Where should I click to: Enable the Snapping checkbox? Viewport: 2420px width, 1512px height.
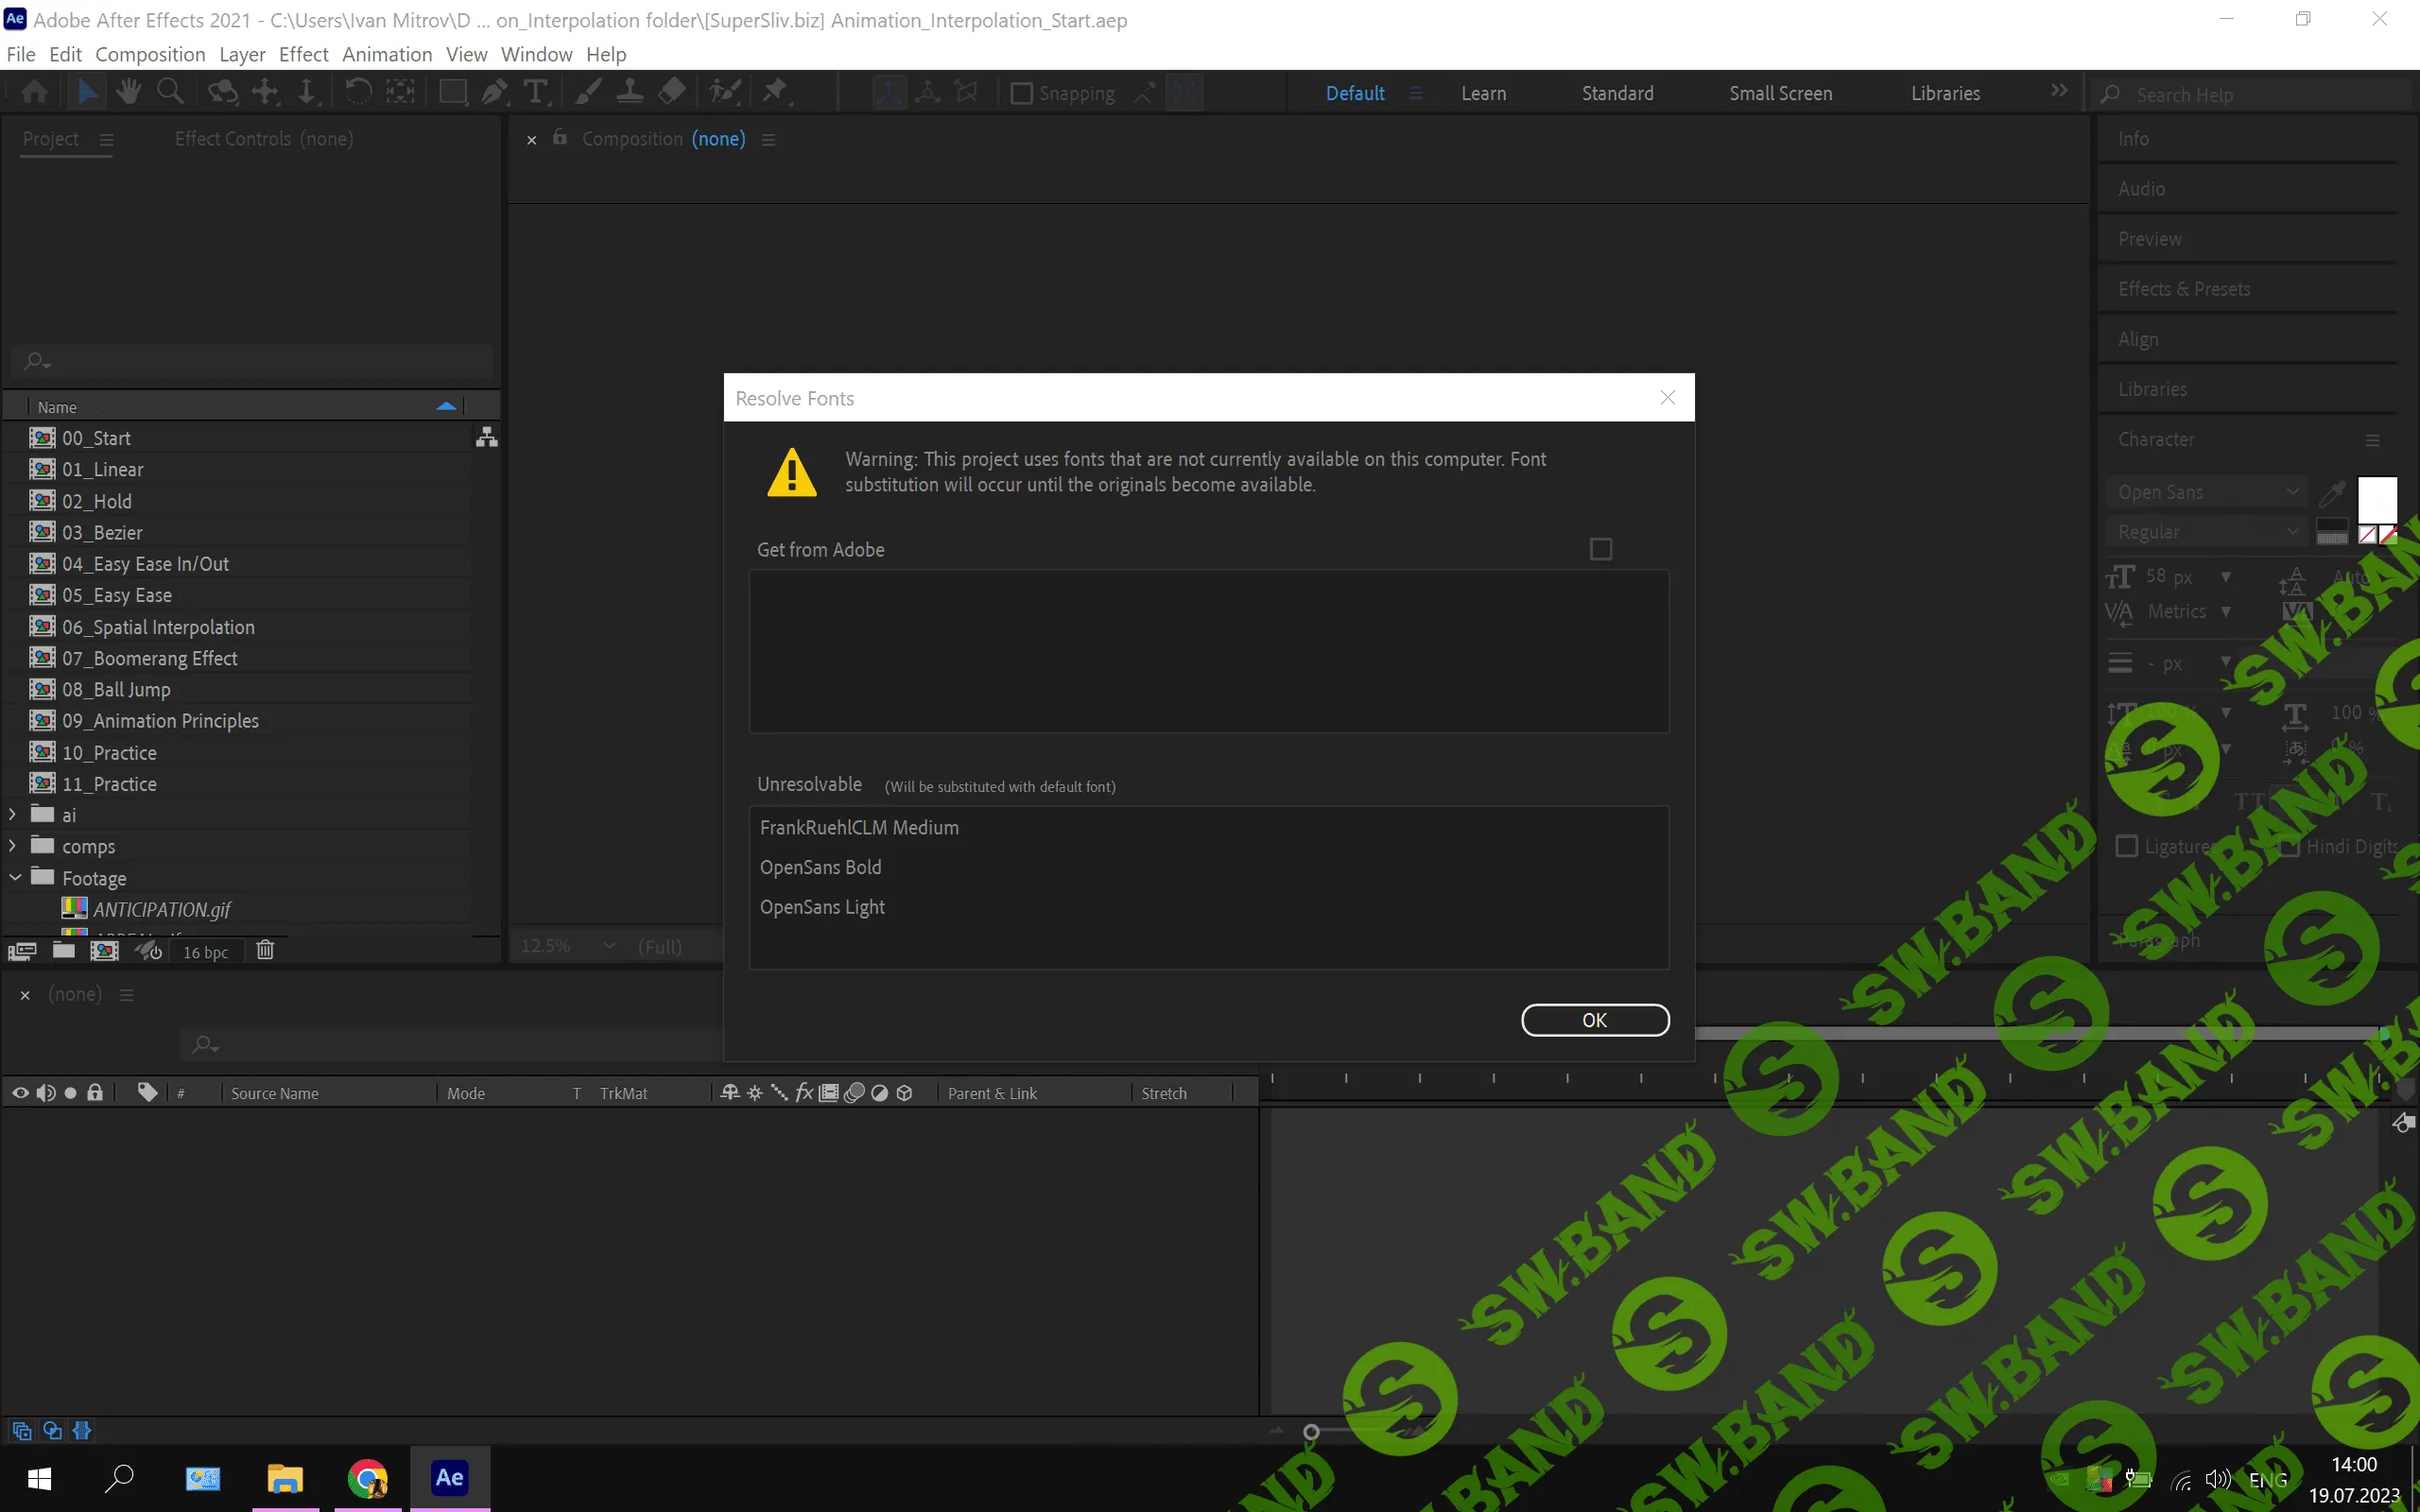pyautogui.click(x=1021, y=94)
